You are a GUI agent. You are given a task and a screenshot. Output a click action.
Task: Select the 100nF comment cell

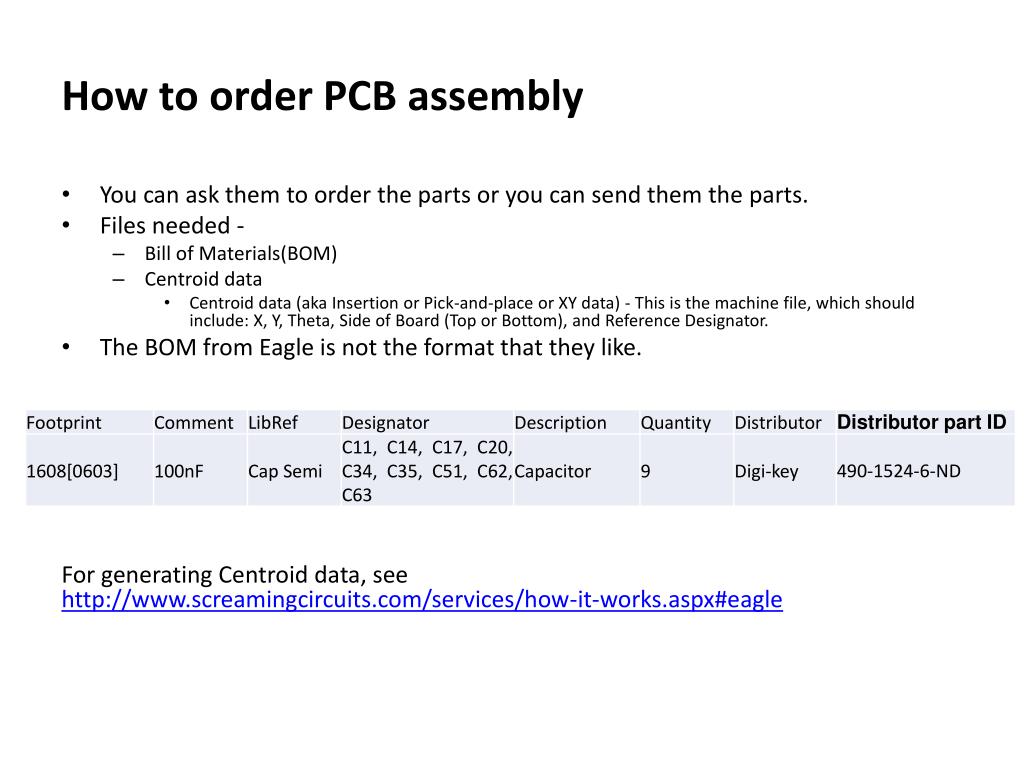[x=179, y=471]
